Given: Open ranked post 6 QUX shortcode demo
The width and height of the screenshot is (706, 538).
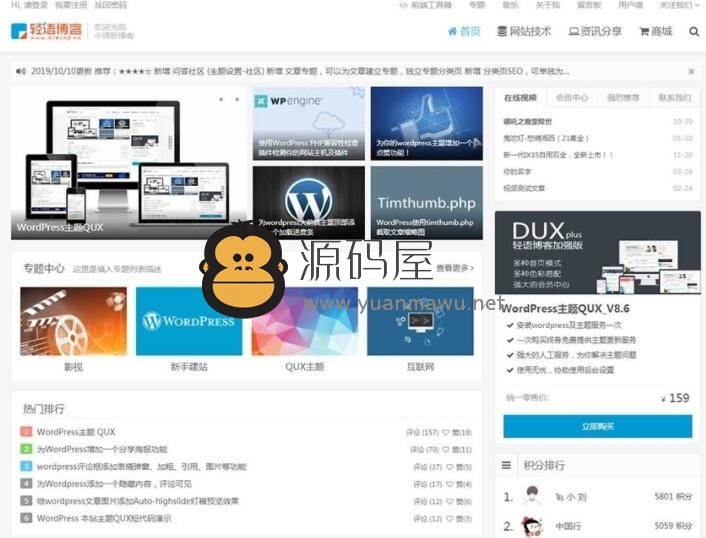Looking at the screenshot, I should pos(104,518).
